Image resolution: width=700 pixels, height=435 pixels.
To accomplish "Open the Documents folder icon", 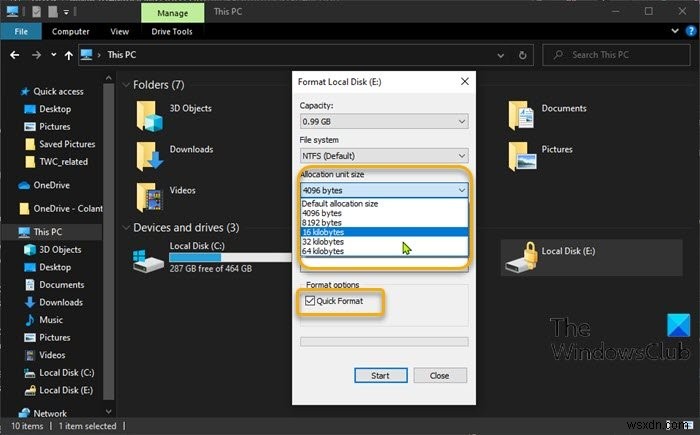I will click(521, 115).
